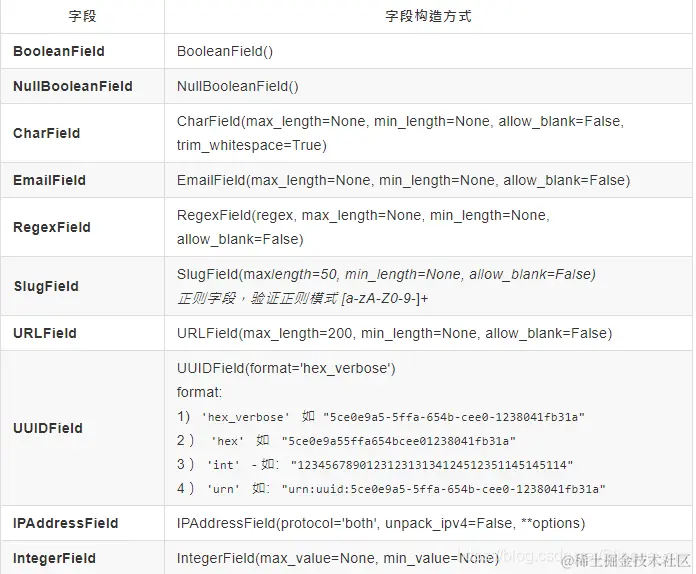This screenshot has height=574, width=696.
Task: Click the allow_blank=False) line under RegexField
Action: click(x=240, y=239)
